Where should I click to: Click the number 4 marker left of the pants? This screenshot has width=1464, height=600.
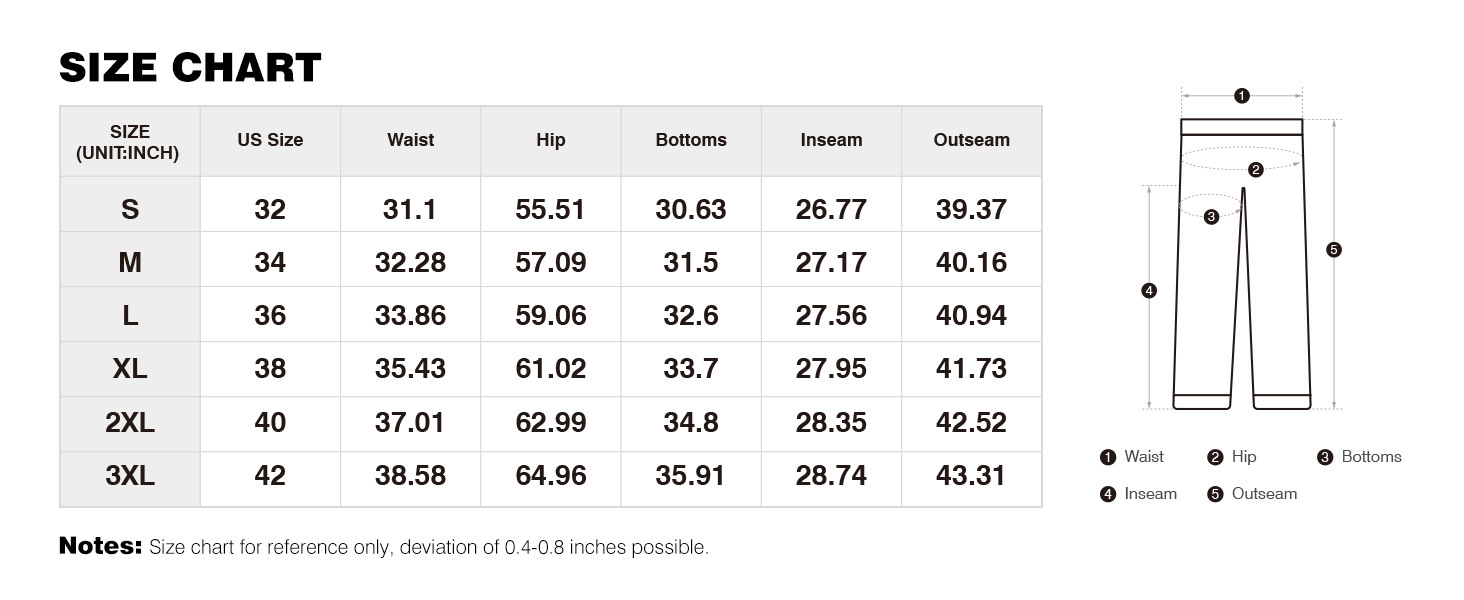[x=1149, y=291]
